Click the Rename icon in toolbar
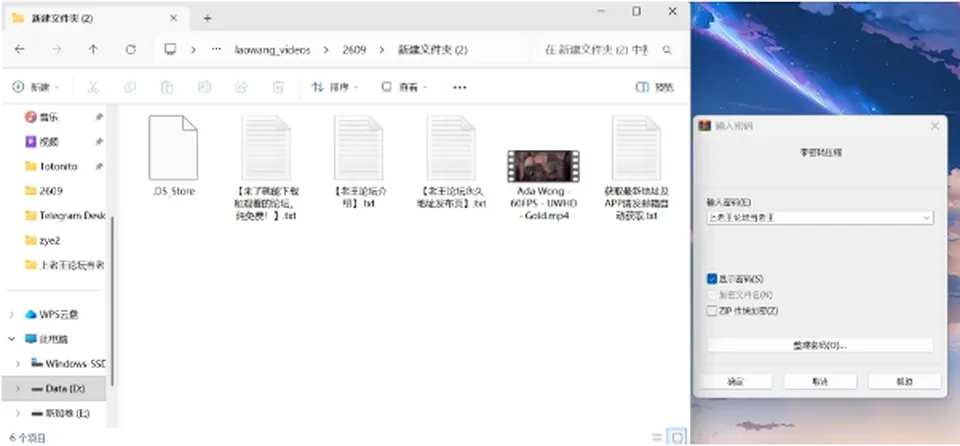 click(x=204, y=88)
